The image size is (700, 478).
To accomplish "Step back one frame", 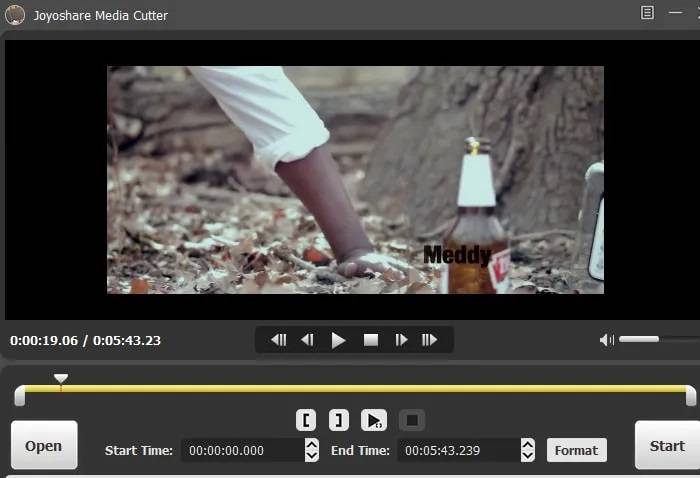I will [x=308, y=340].
